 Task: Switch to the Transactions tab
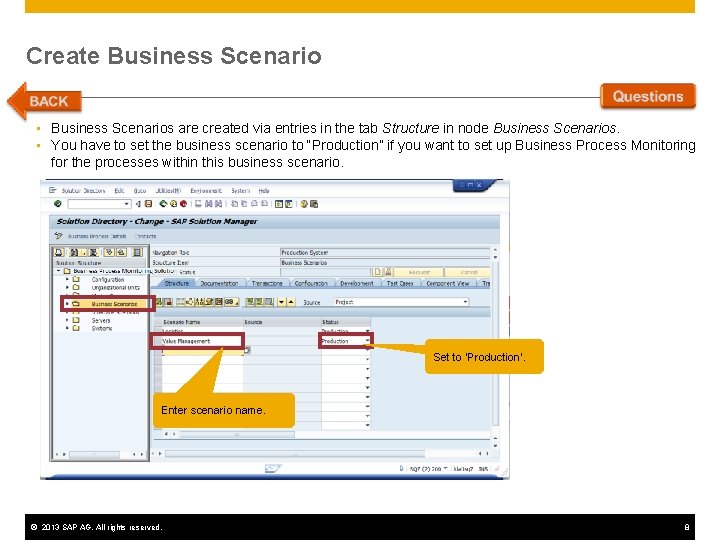[x=267, y=283]
